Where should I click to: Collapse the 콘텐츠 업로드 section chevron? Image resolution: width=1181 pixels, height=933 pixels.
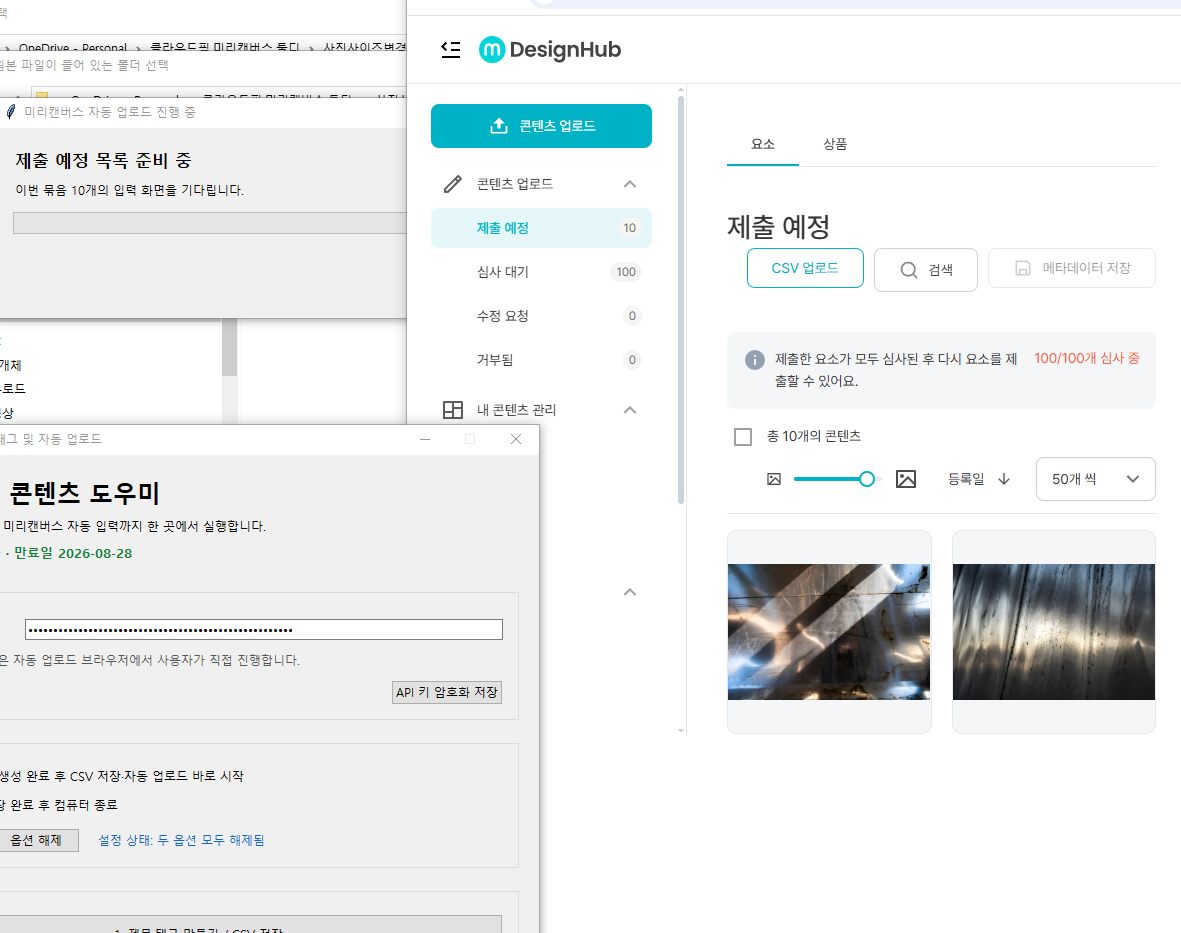click(630, 184)
